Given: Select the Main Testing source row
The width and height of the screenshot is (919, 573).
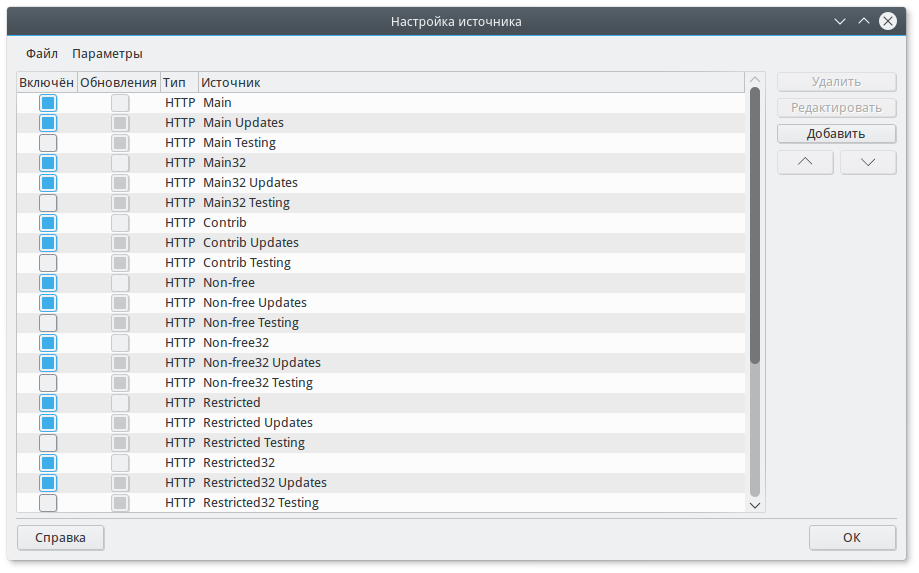Looking at the screenshot, I should point(381,143).
